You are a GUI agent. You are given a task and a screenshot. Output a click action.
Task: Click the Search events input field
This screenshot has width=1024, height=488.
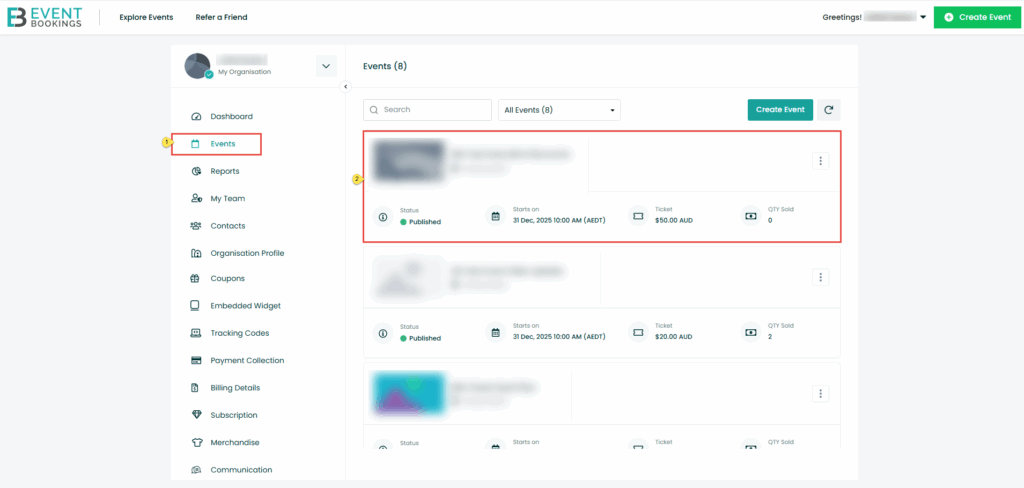(428, 110)
